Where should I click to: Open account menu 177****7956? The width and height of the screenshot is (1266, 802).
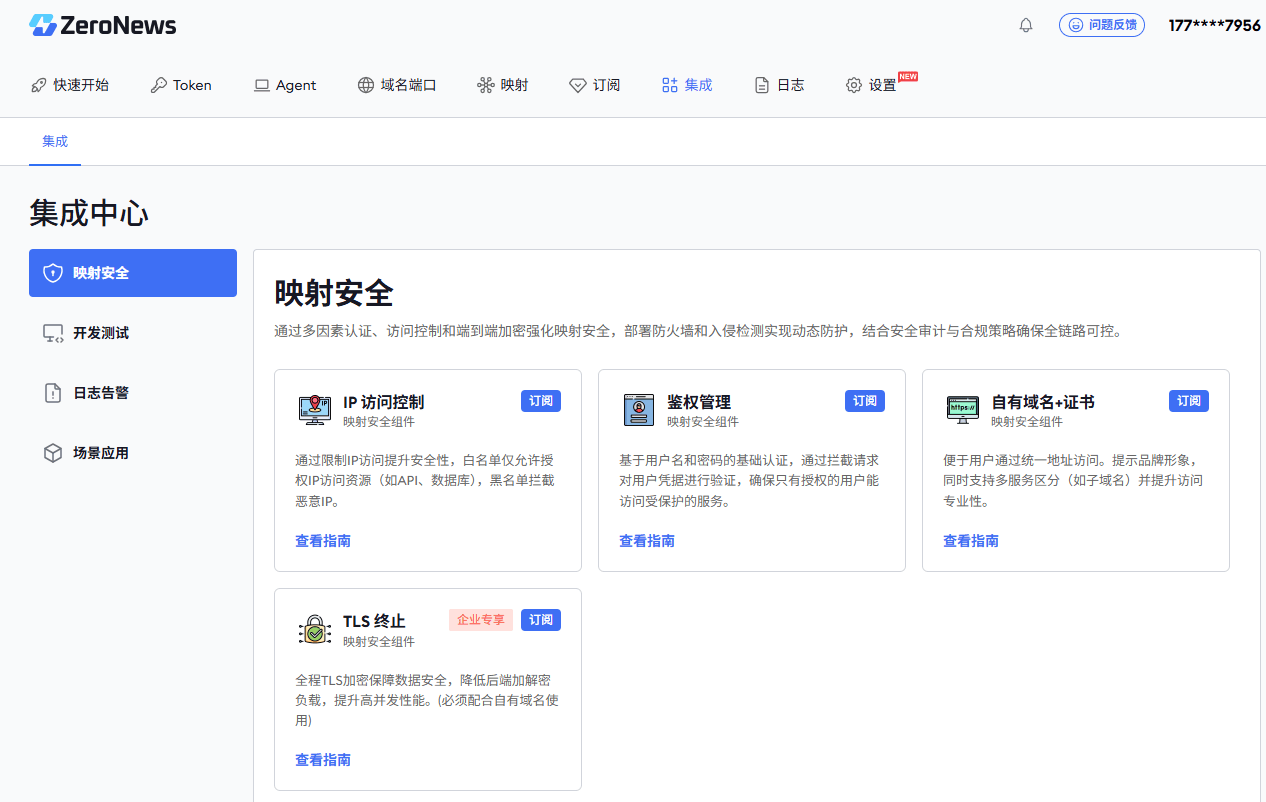pyautogui.click(x=1214, y=25)
